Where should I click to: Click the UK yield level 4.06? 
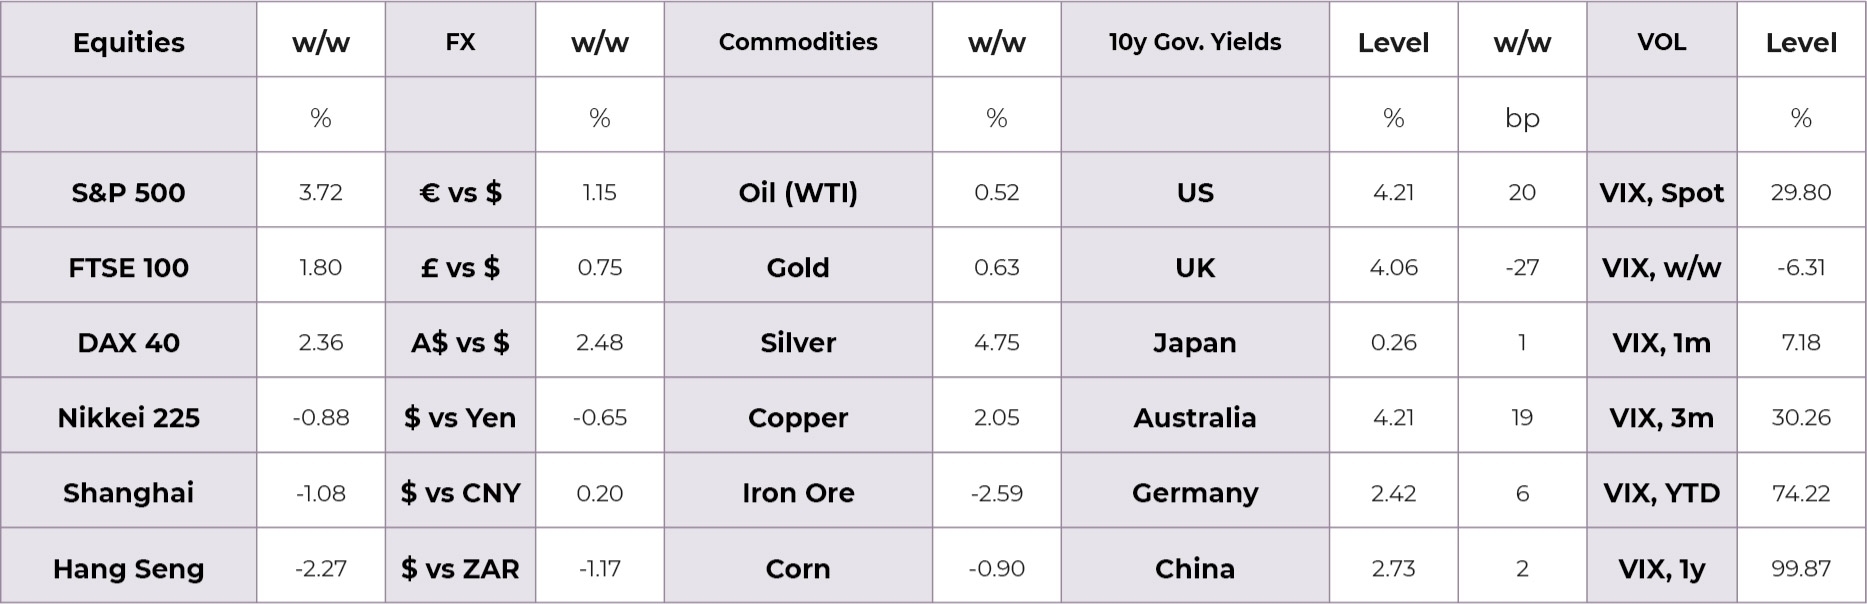[x=1393, y=267]
